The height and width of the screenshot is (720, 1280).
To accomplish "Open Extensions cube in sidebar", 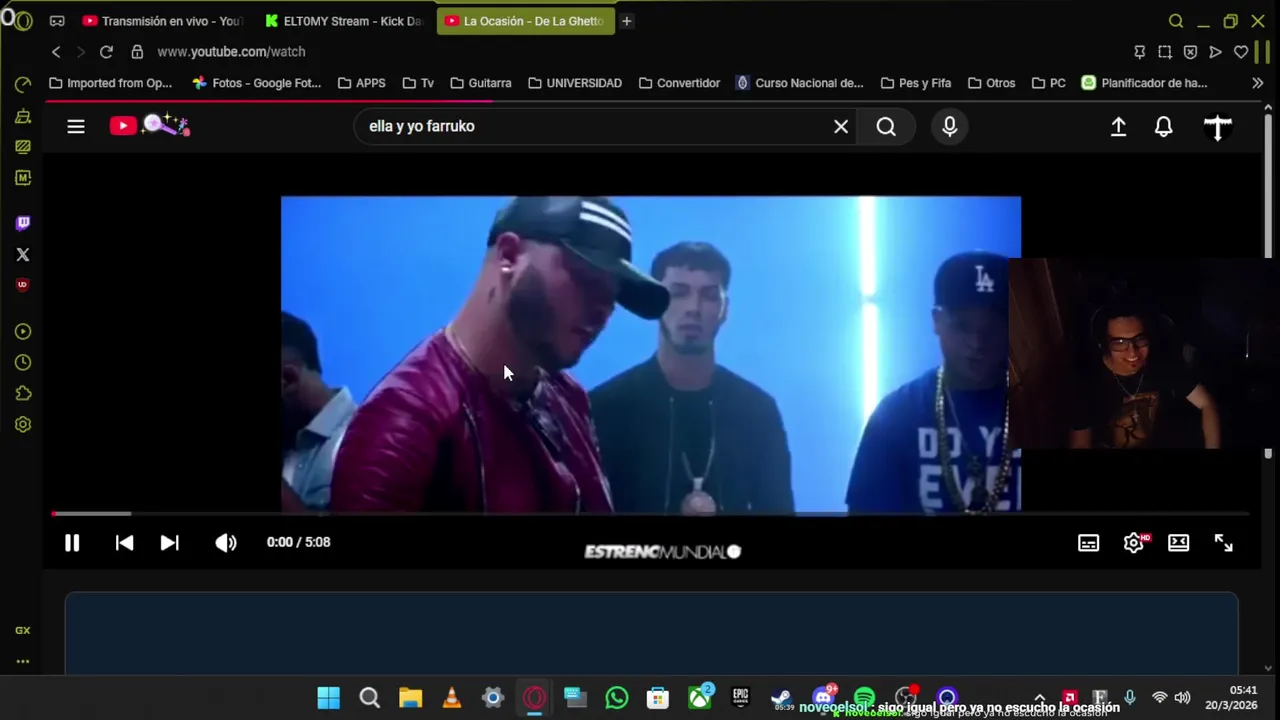I will pyautogui.click(x=23, y=393).
